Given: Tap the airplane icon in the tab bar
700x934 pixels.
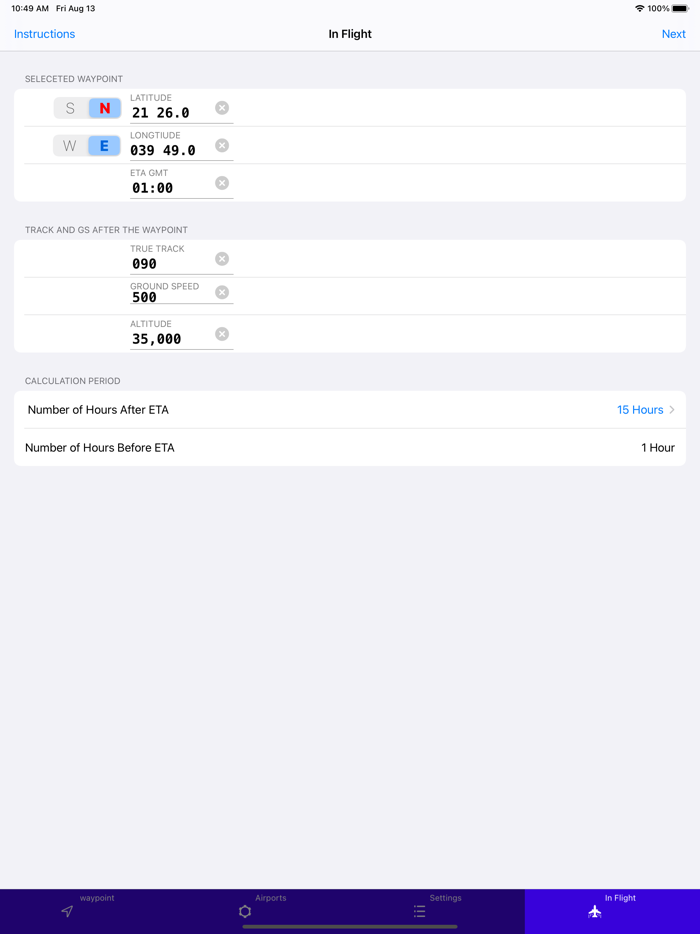Looking at the screenshot, I should (x=595, y=911).
